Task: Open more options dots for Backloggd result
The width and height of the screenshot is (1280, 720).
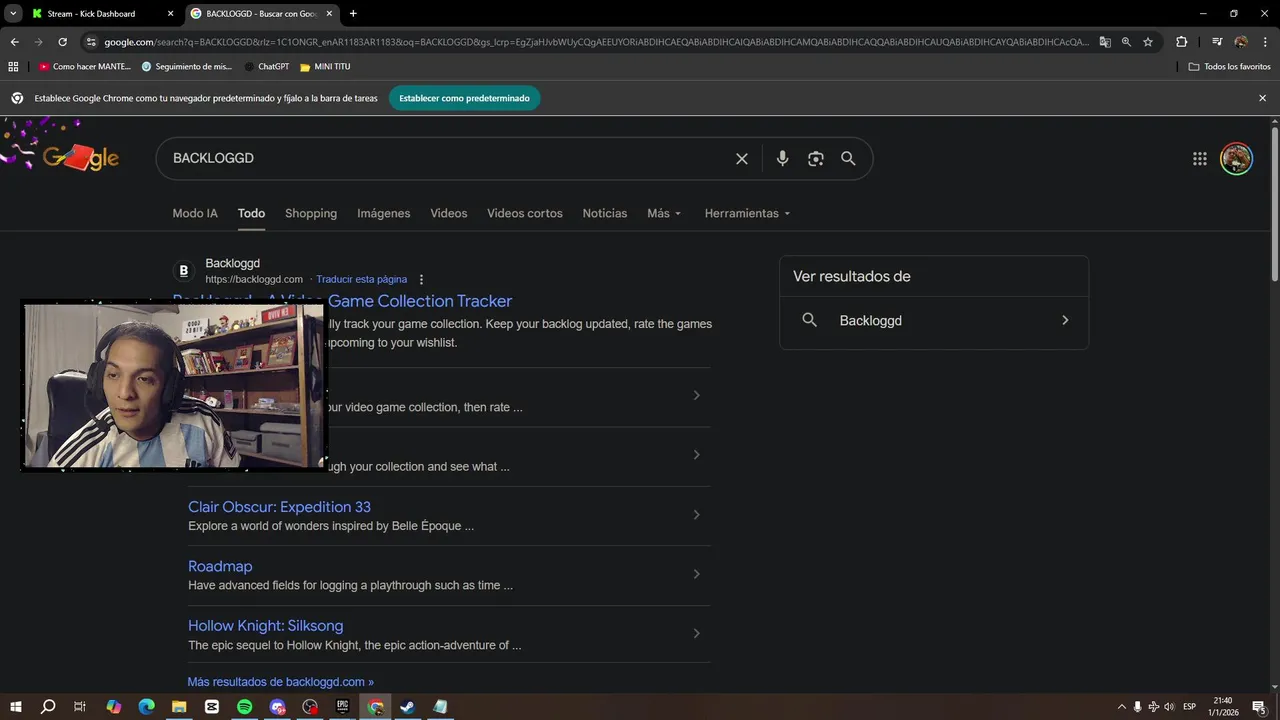Action: [421, 279]
